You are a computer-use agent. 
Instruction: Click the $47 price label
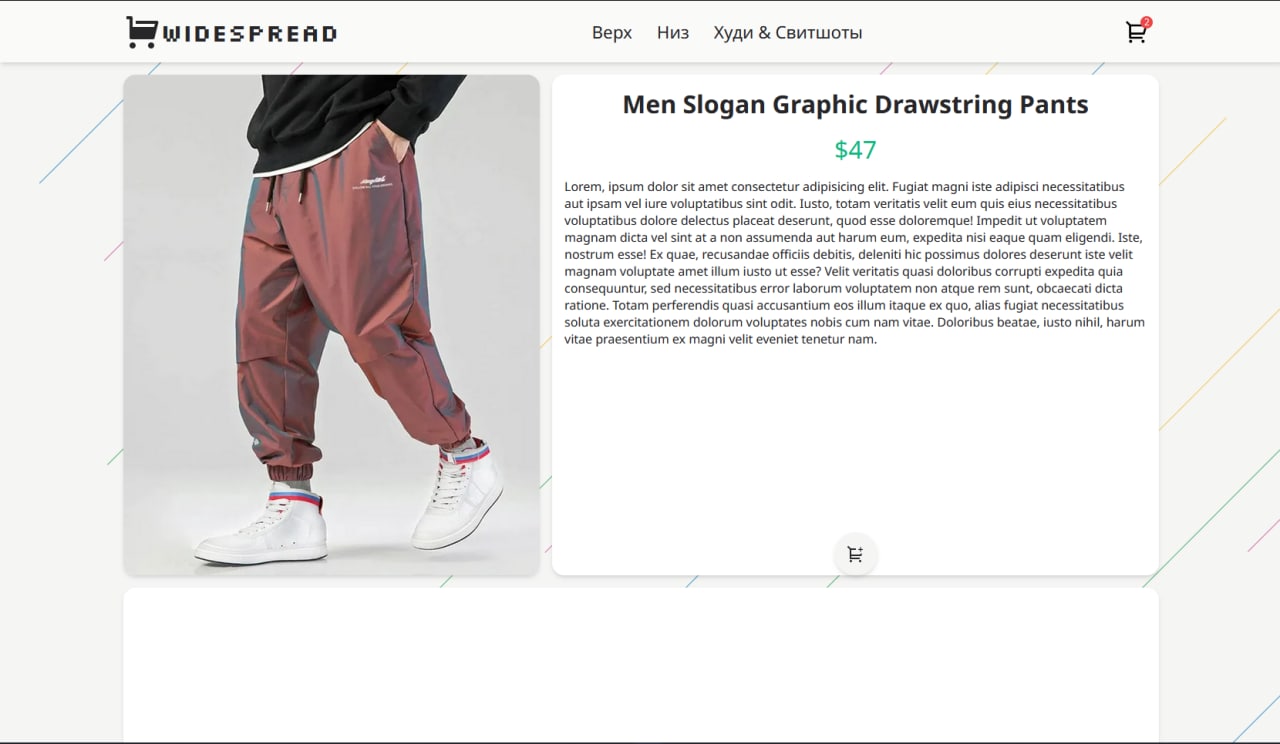point(855,150)
